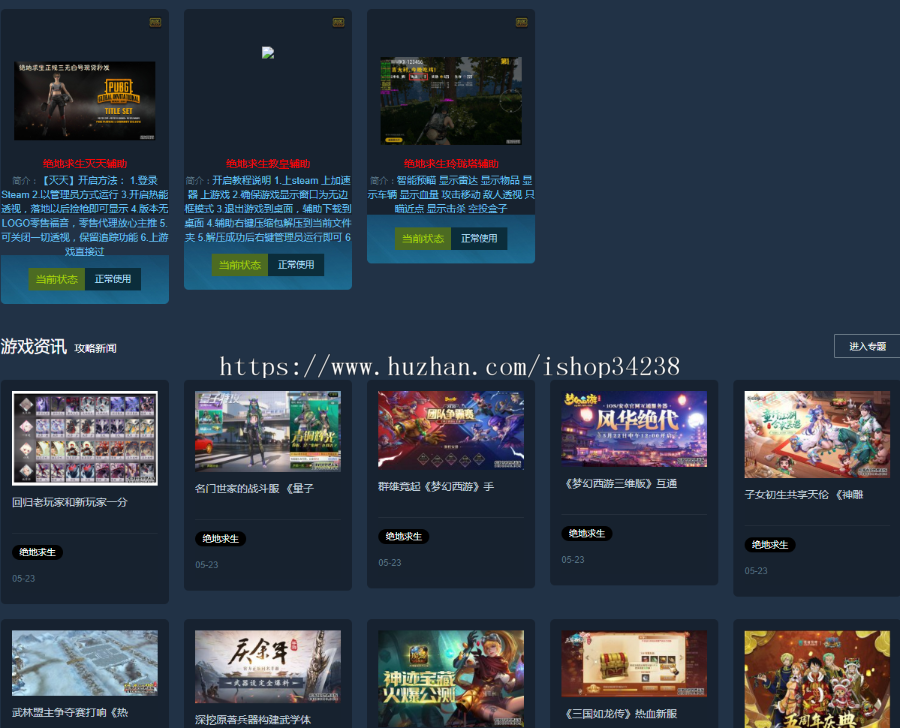Click 绝地求生 tag under 名门世家 article

click(220, 539)
